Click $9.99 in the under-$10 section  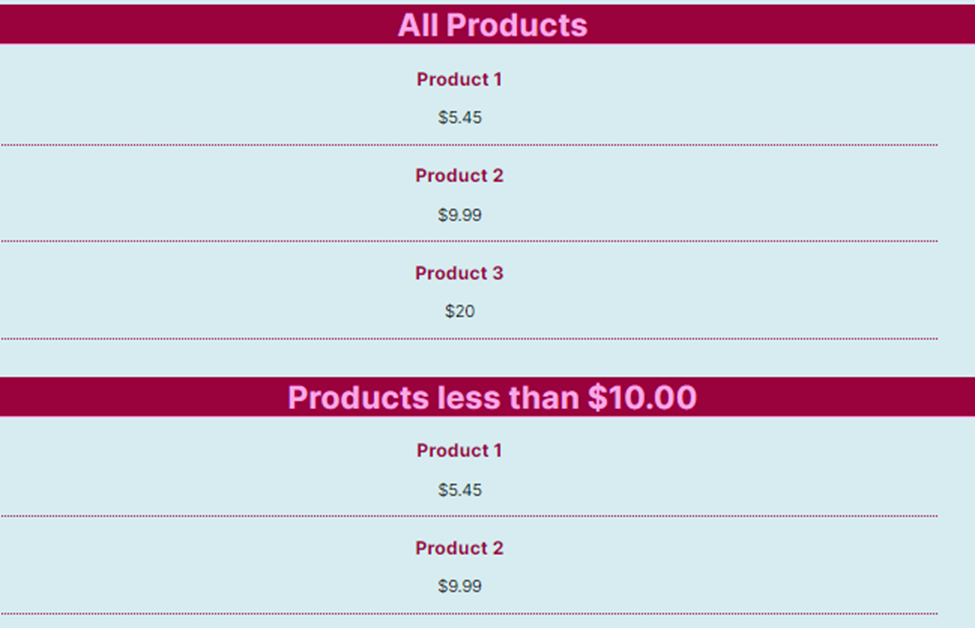459,586
